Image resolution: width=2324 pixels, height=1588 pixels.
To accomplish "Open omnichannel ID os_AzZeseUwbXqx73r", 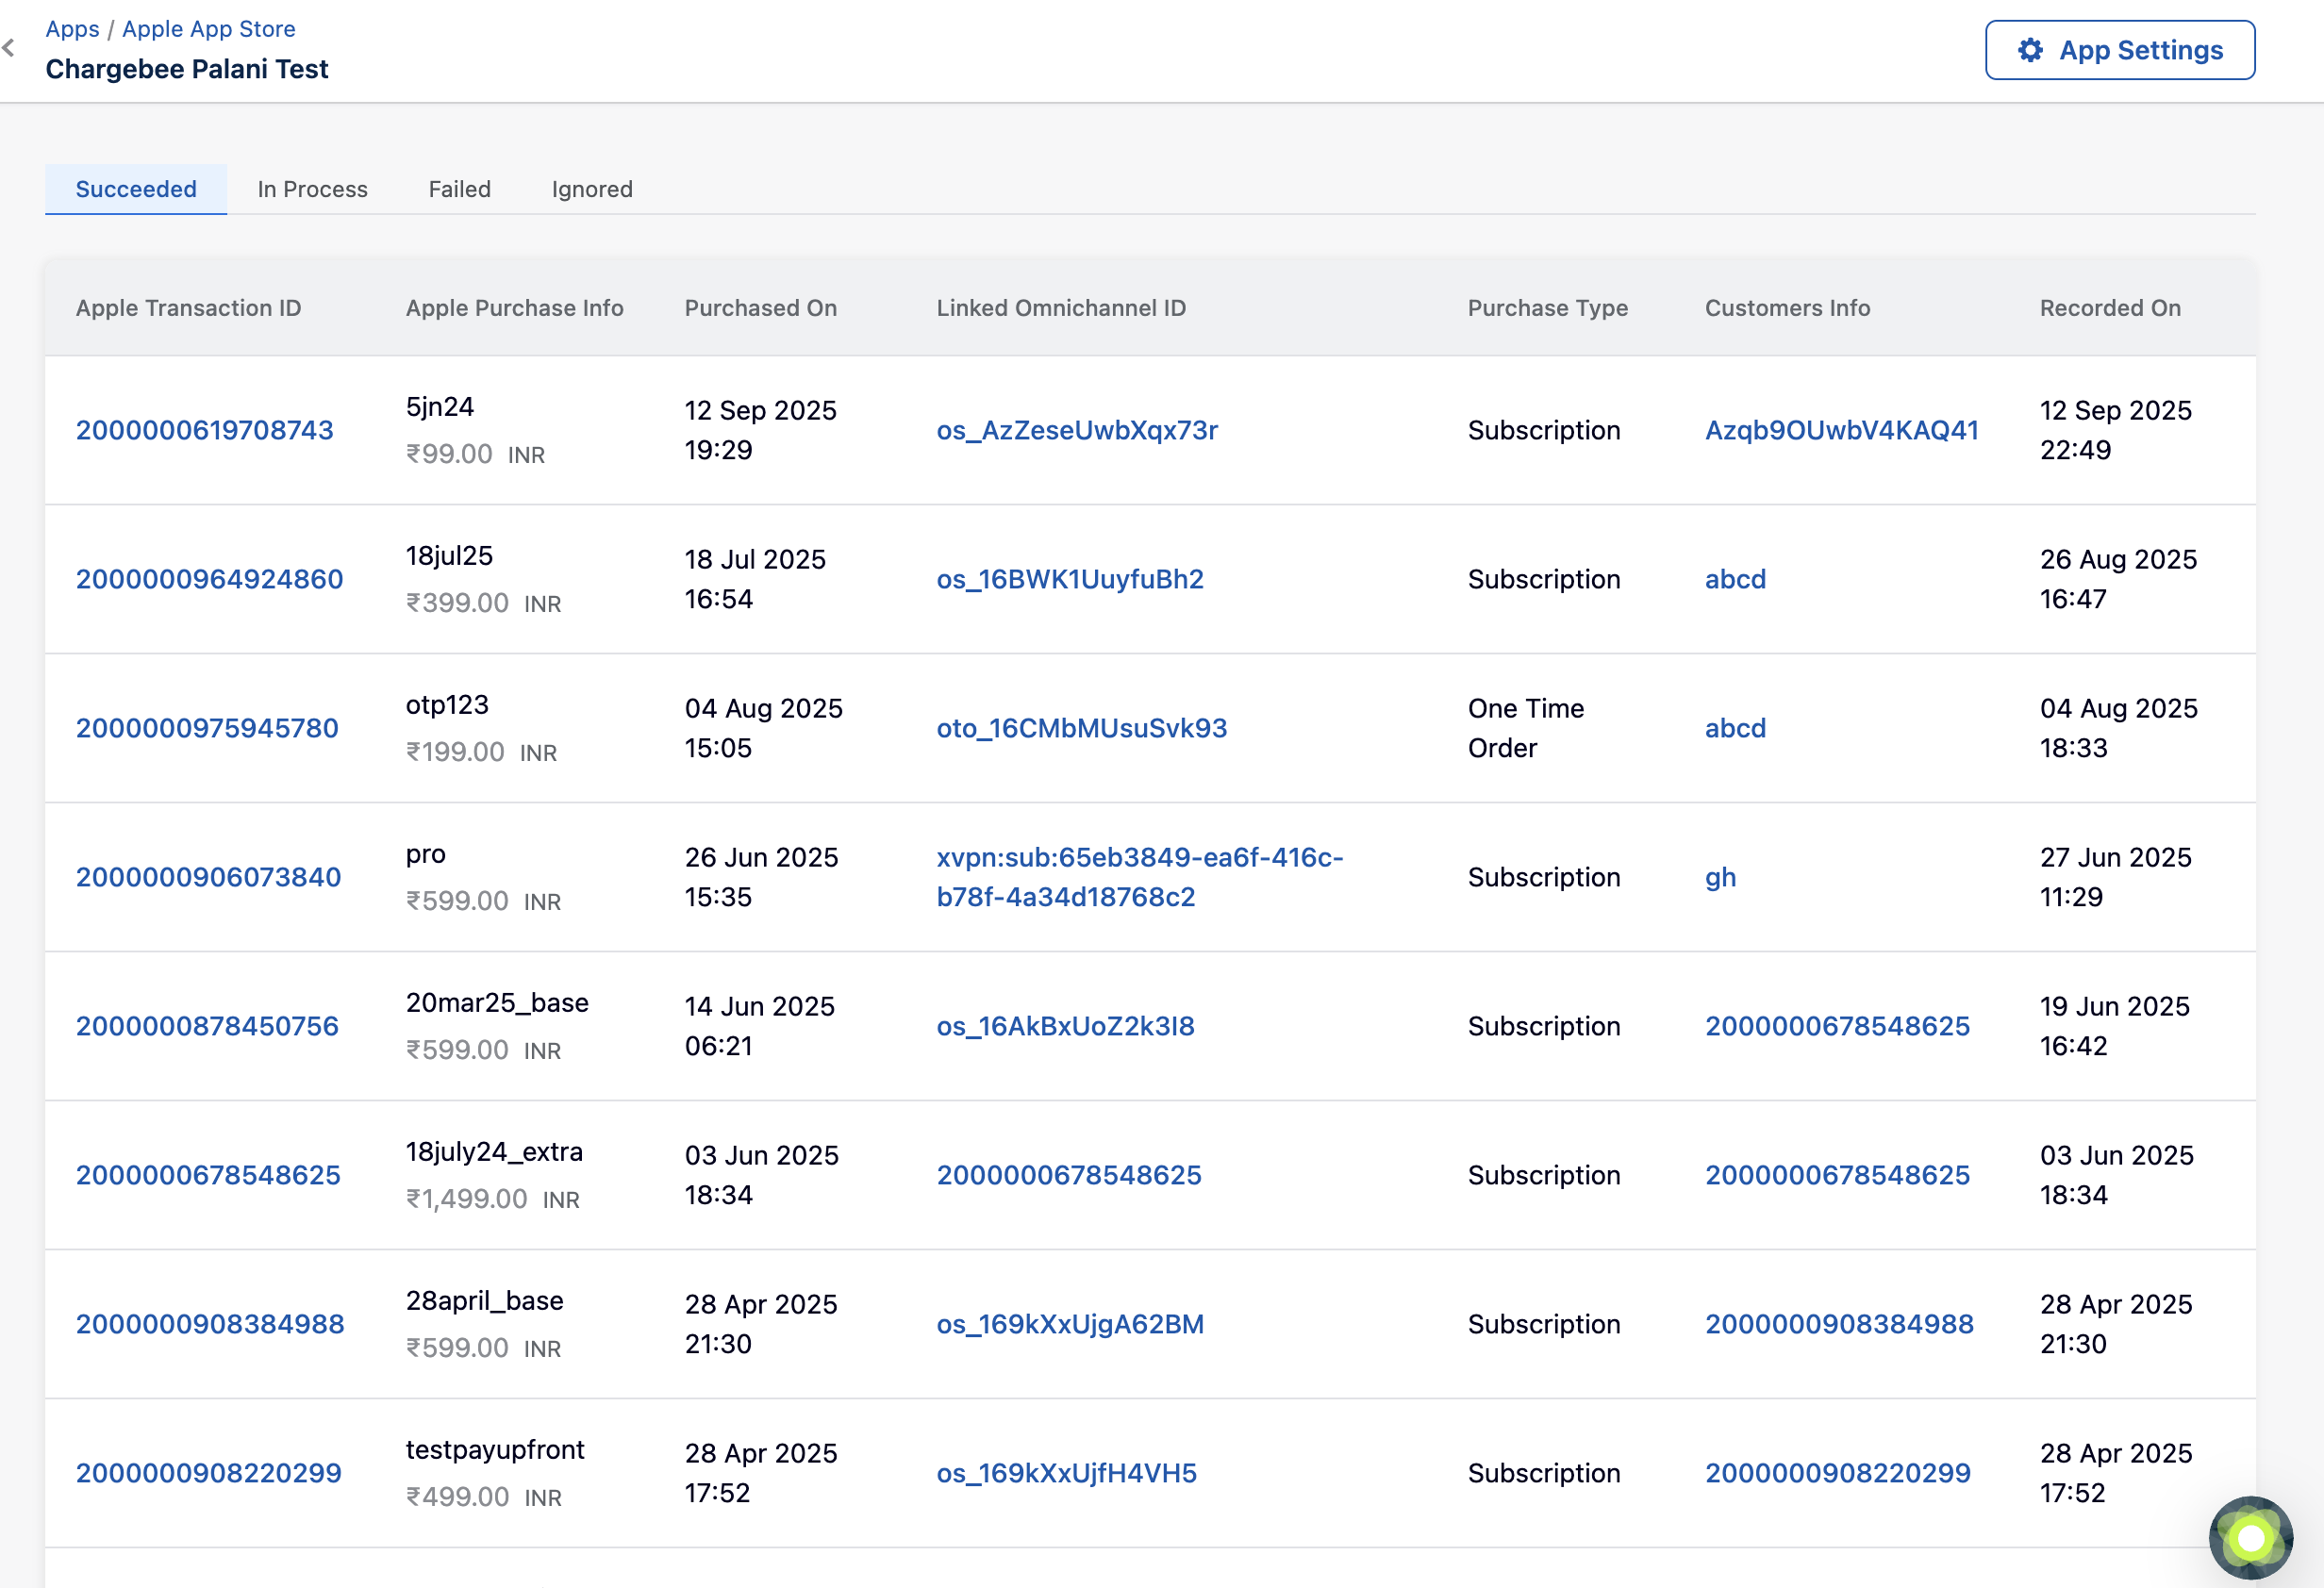I will (x=1076, y=430).
